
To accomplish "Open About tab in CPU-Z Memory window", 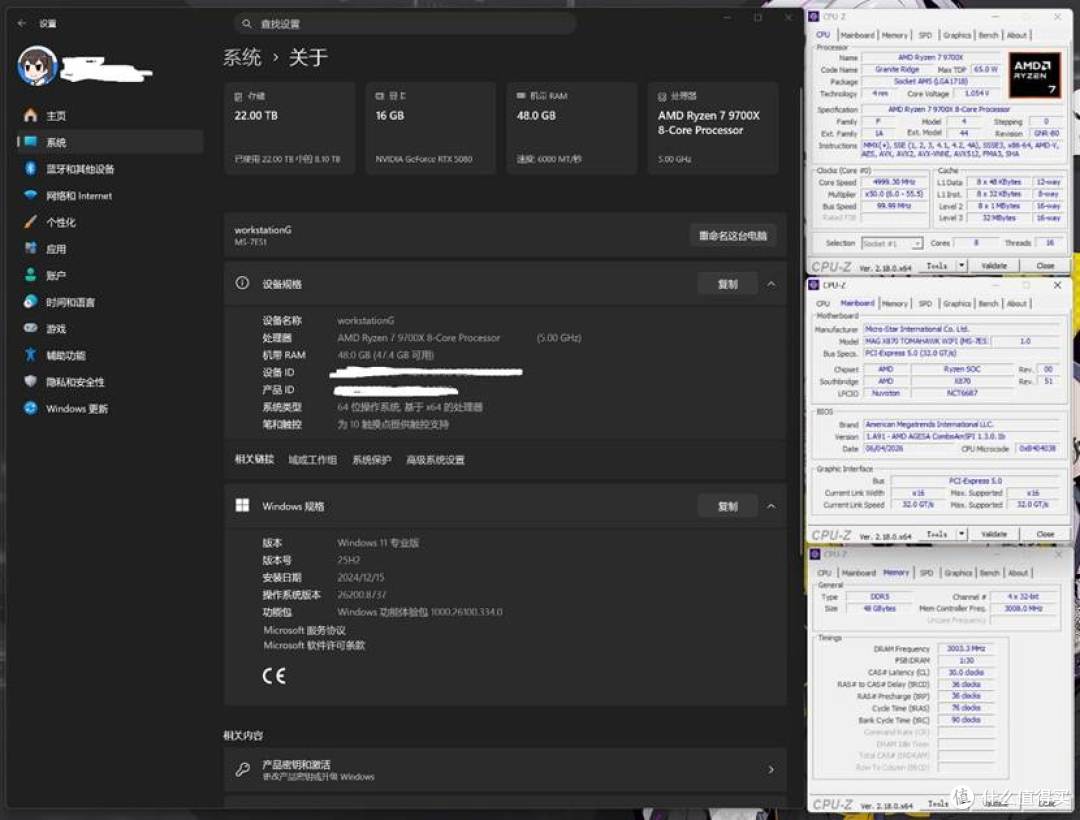I will (1018, 573).
